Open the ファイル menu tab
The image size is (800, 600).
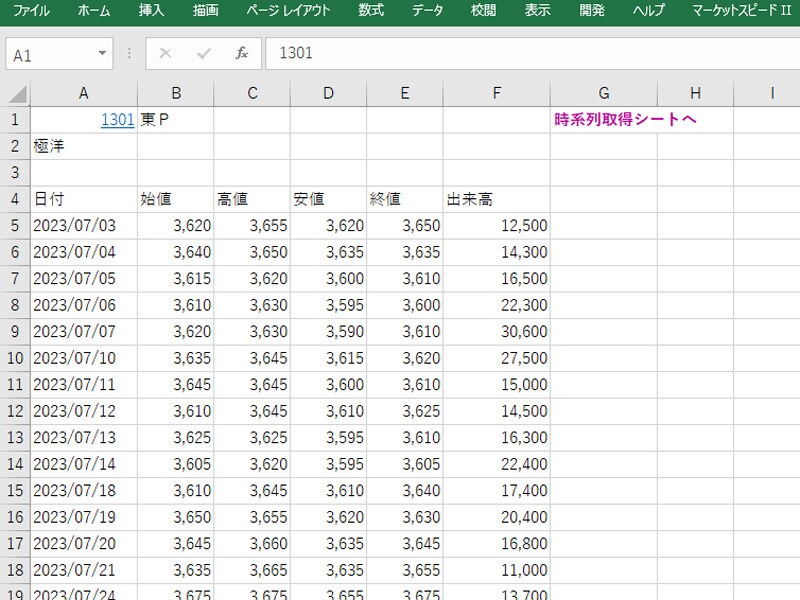31,10
